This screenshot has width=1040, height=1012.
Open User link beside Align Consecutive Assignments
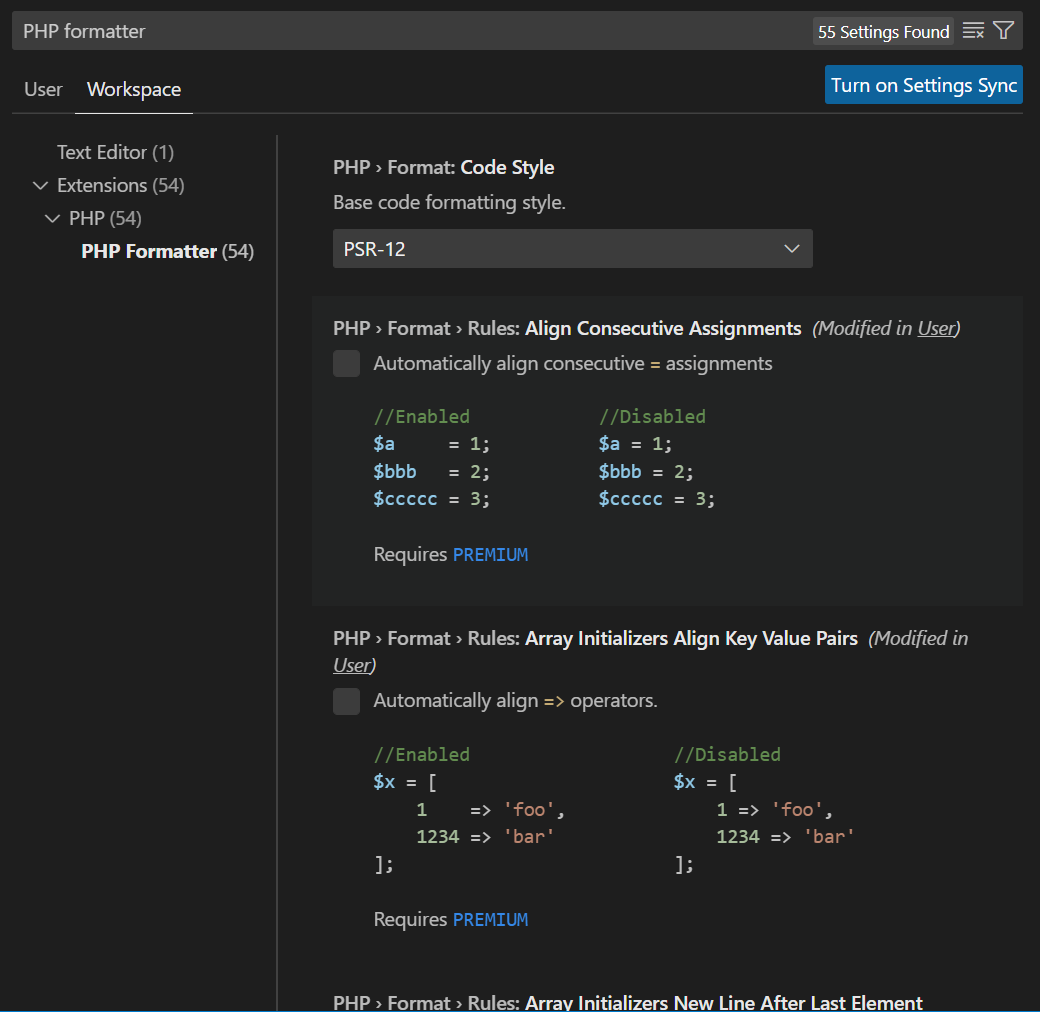click(936, 328)
